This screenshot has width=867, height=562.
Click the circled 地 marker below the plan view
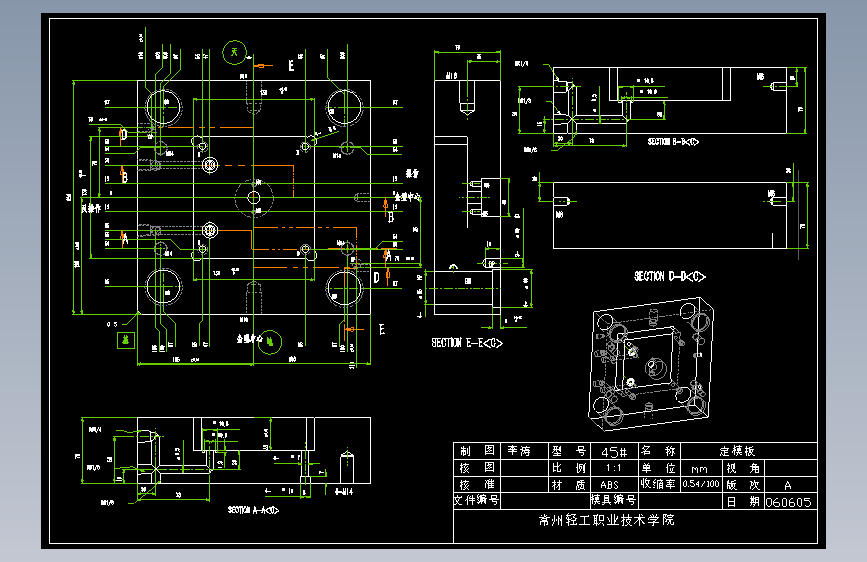pos(270,342)
